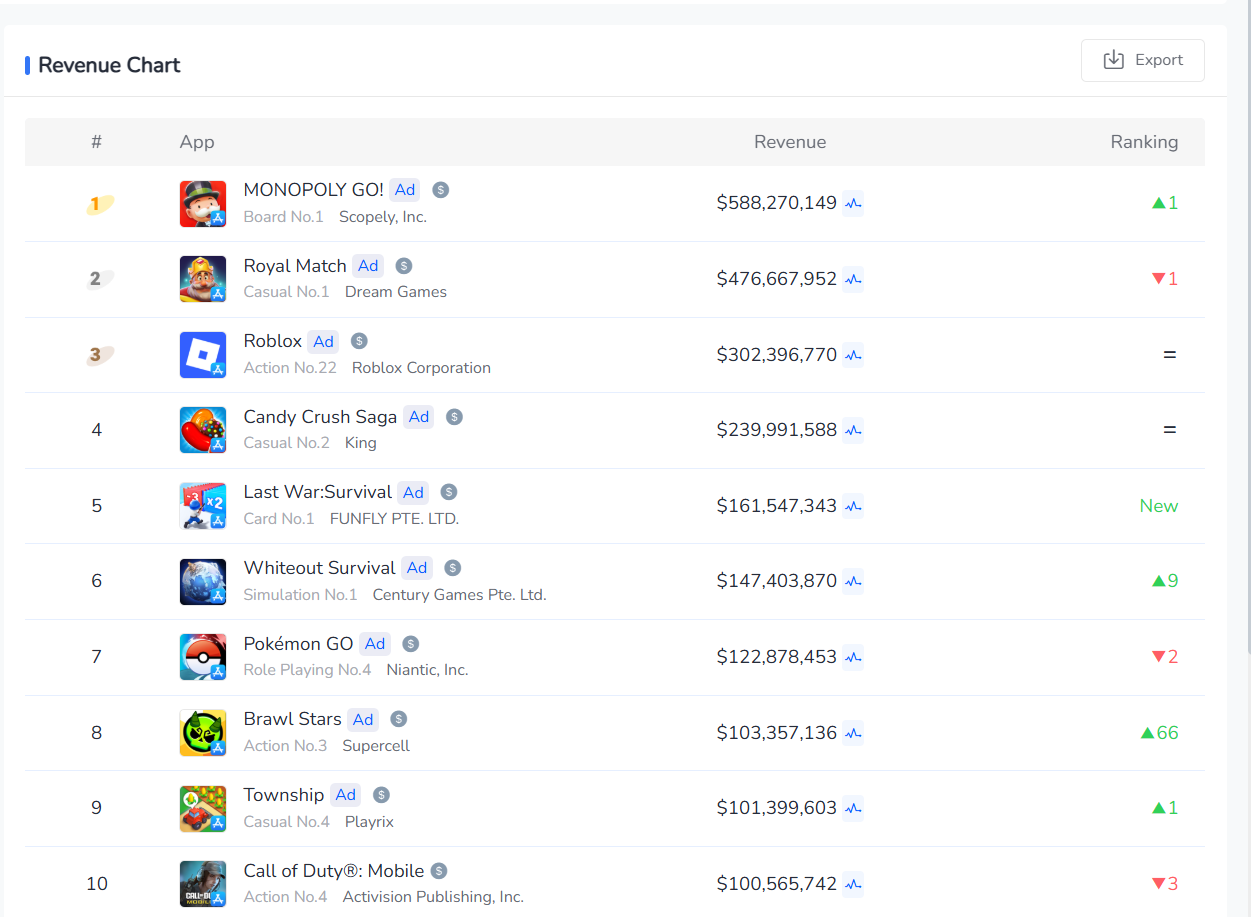Open publisher Roblox Corporation

pyautogui.click(x=421, y=368)
